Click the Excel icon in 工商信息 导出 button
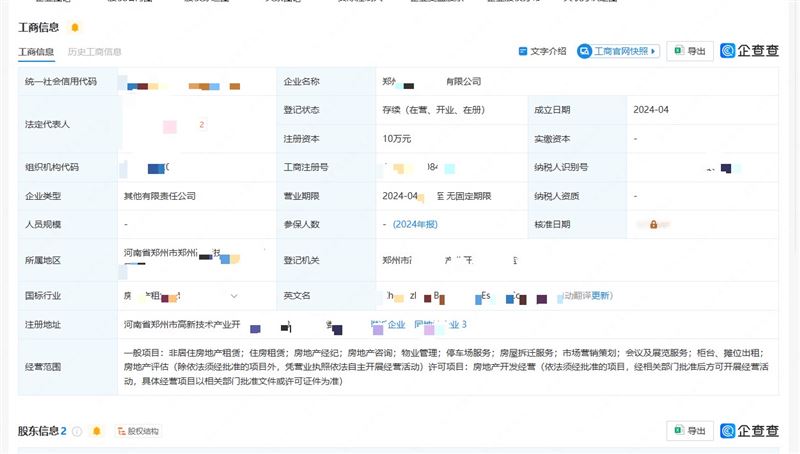 click(x=679, y=51)
